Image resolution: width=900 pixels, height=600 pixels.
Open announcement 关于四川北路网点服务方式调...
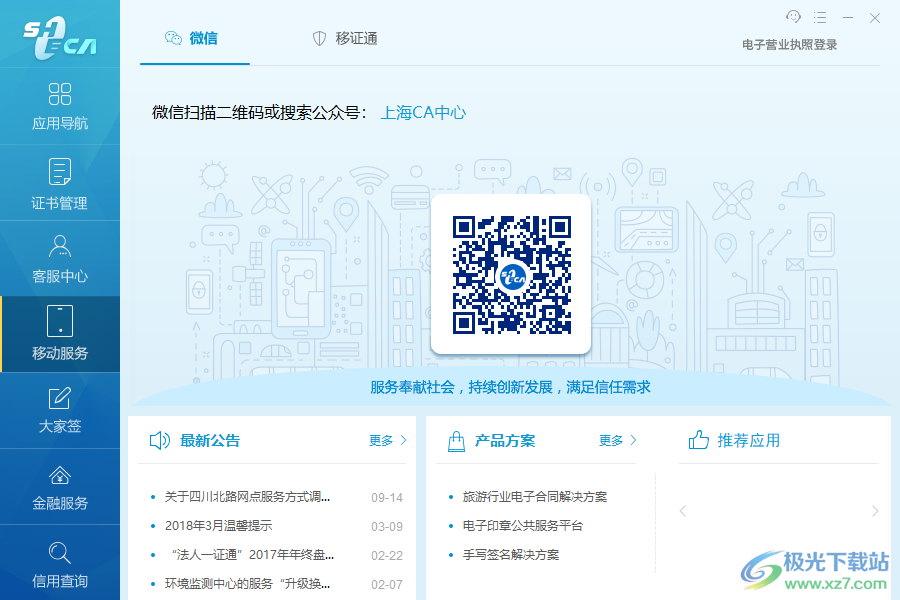[x=247, y=497]
